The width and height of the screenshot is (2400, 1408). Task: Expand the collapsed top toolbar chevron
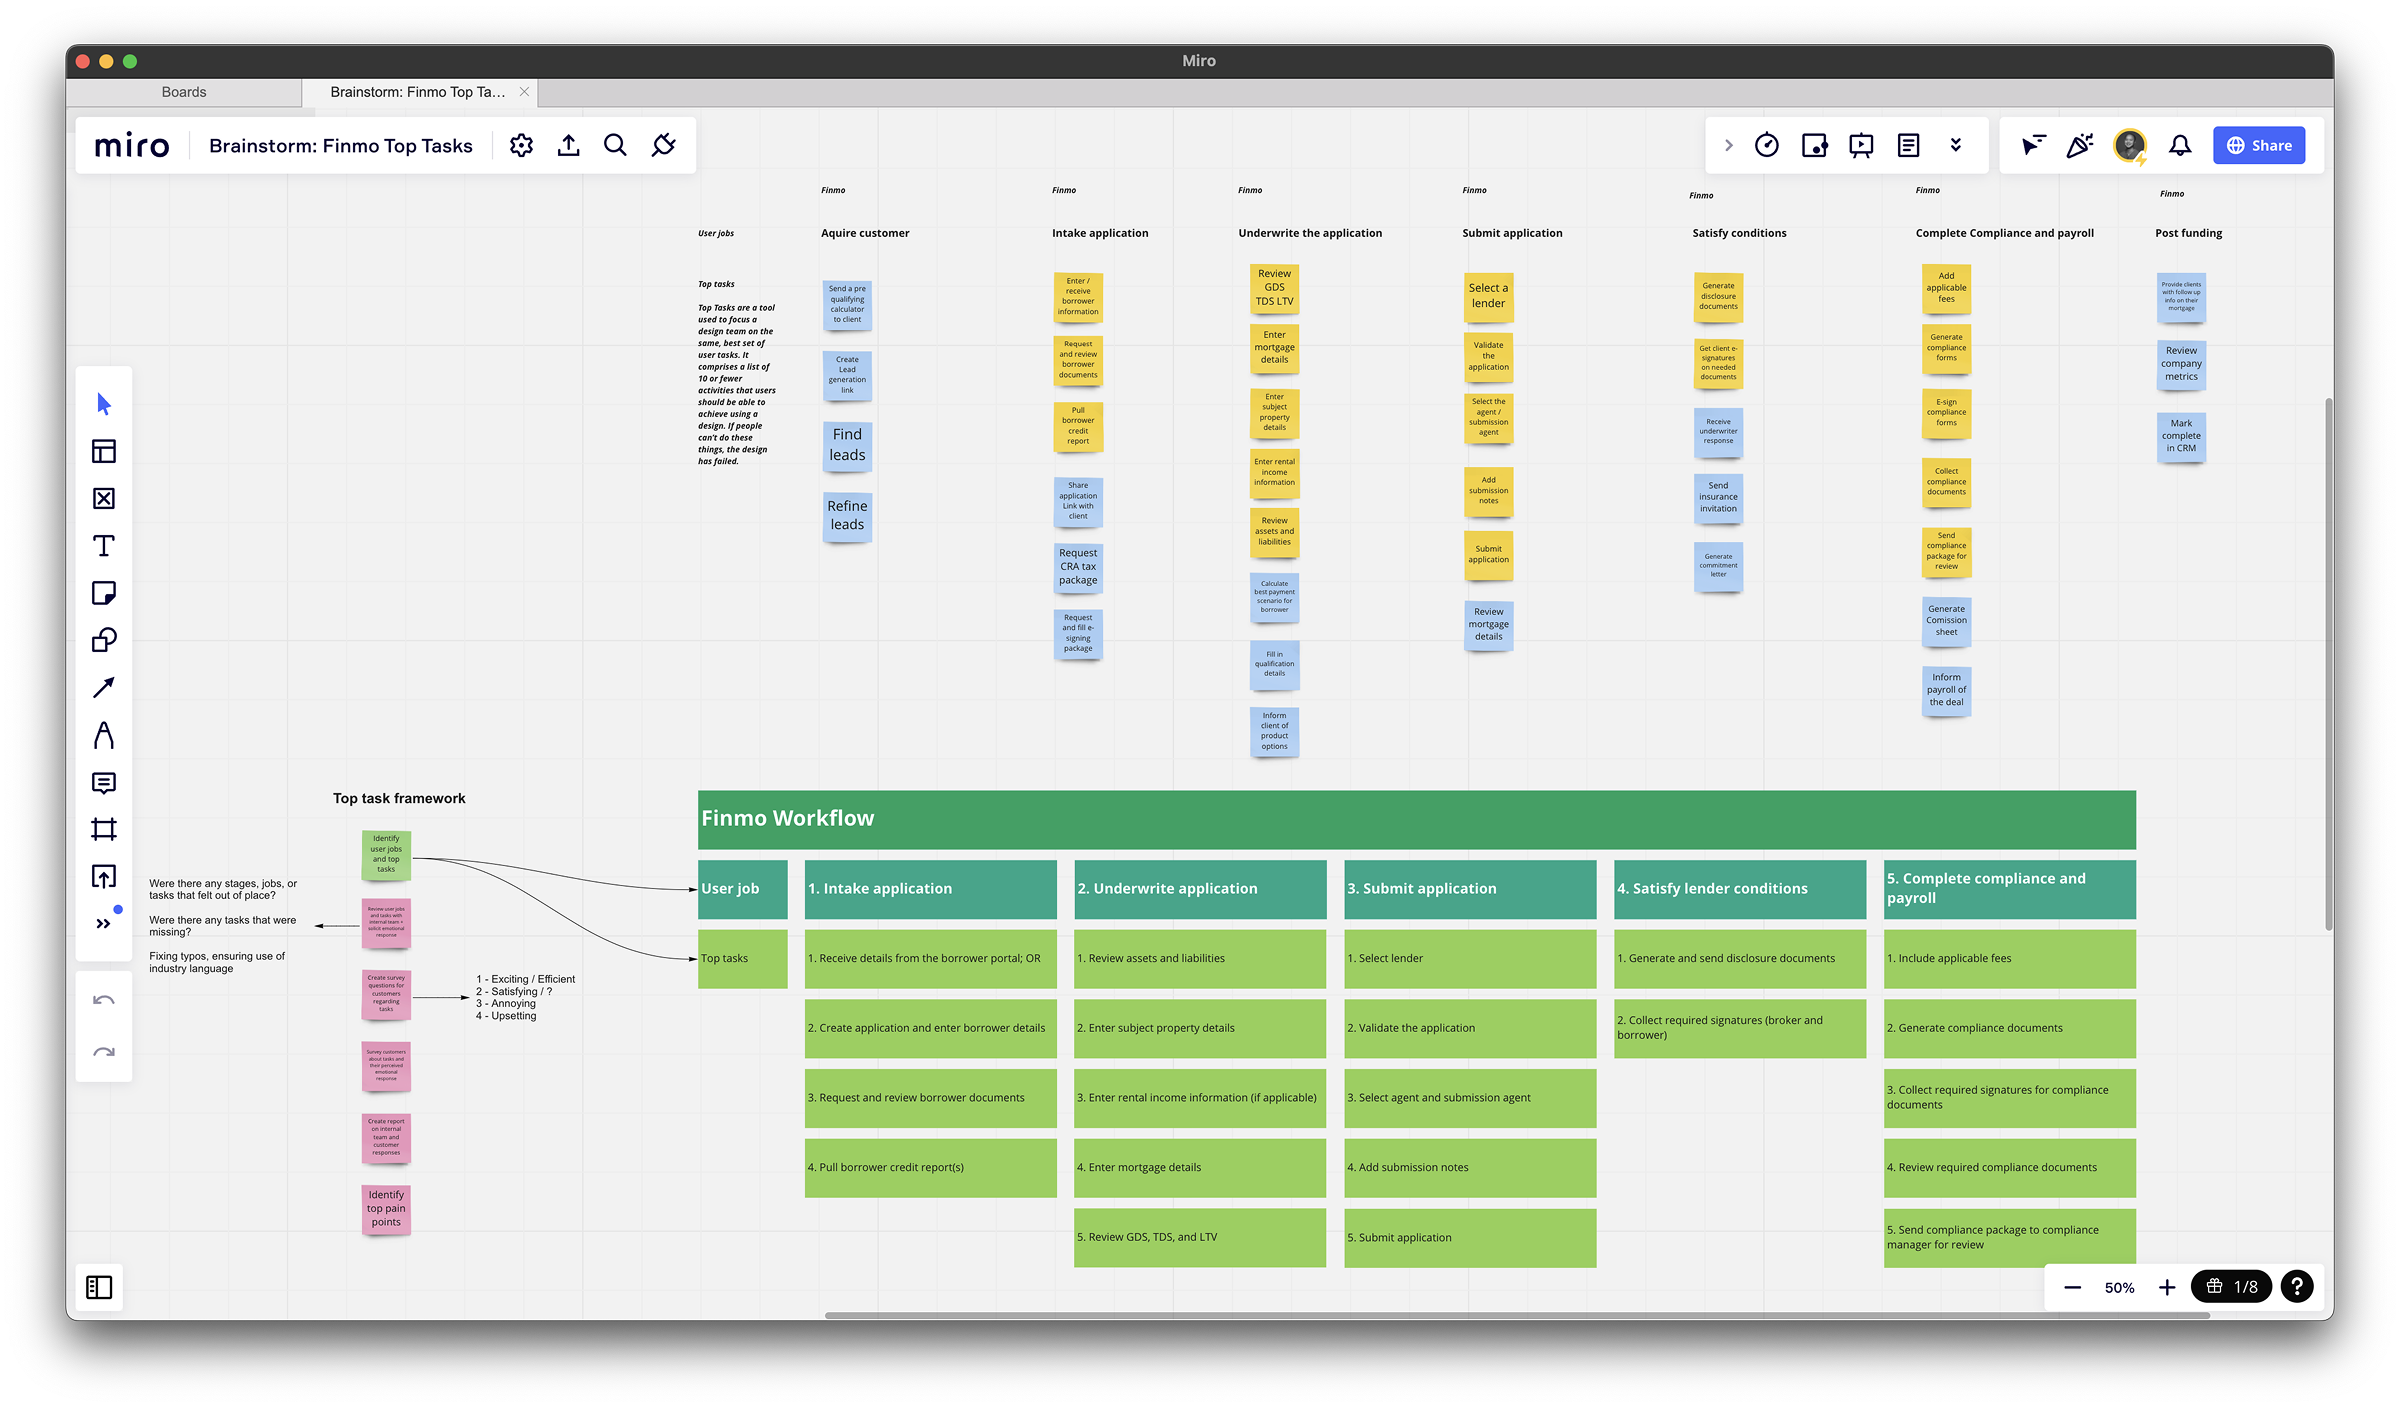1729,146
